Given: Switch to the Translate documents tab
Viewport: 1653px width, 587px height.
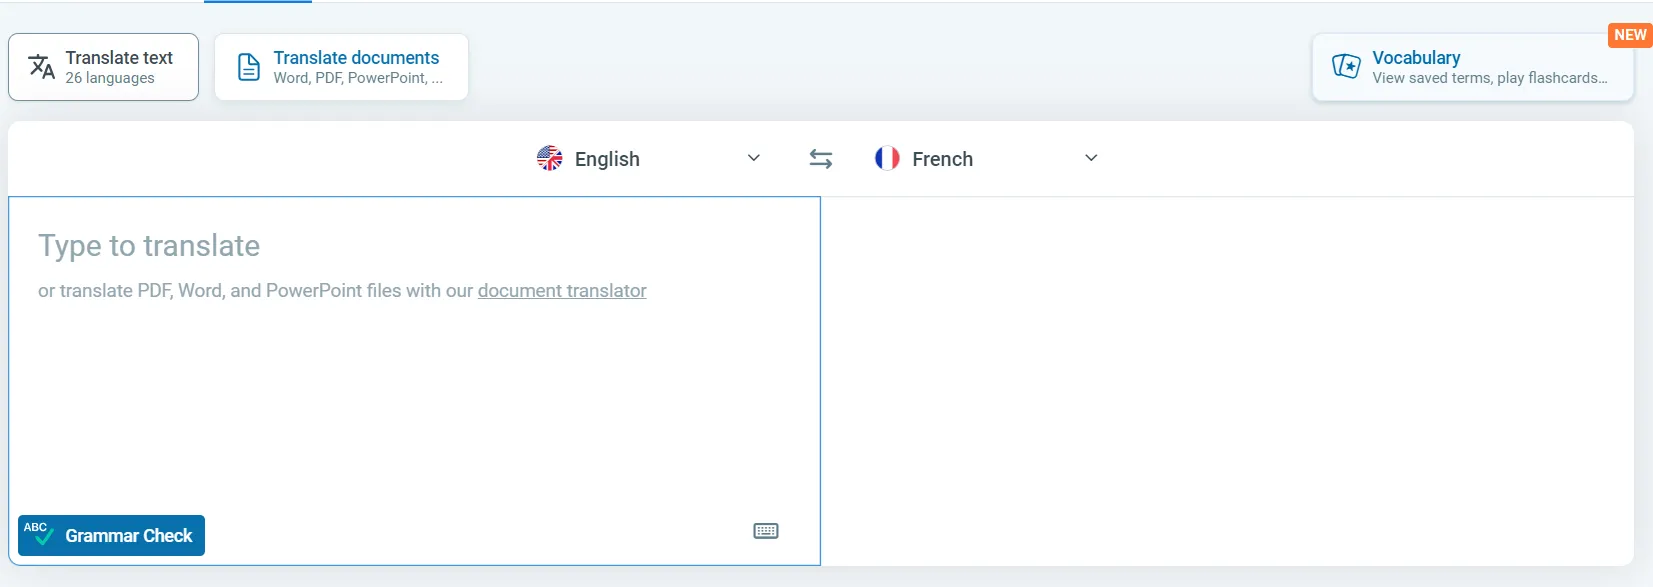Looking at the screenshot, I should coord(341,67).
